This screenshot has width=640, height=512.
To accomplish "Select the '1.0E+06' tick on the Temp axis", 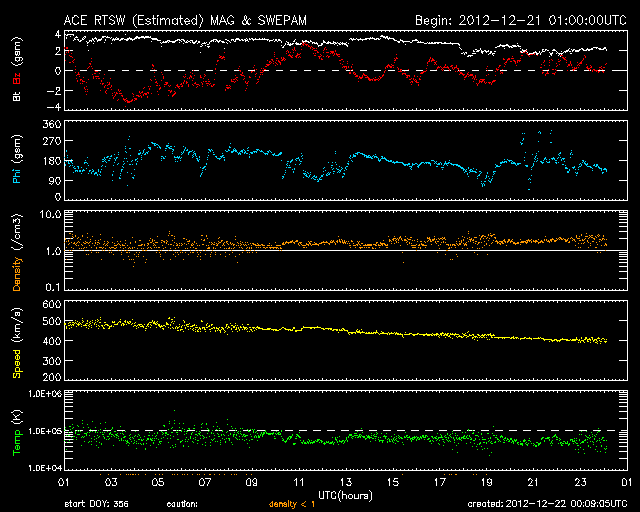I will click(x=45, y=394).
